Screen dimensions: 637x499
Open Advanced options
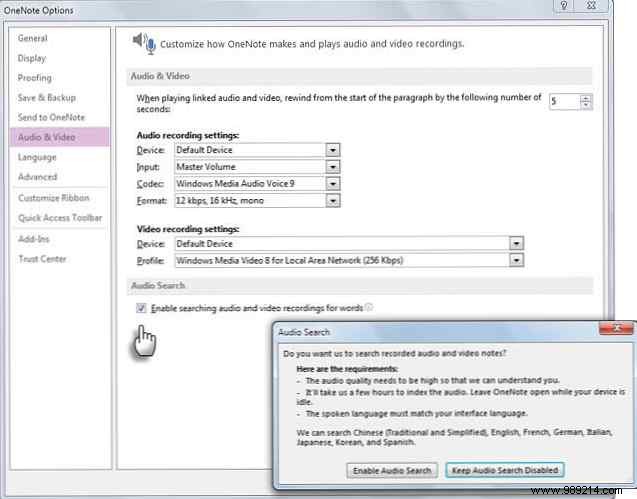[37, 177]
